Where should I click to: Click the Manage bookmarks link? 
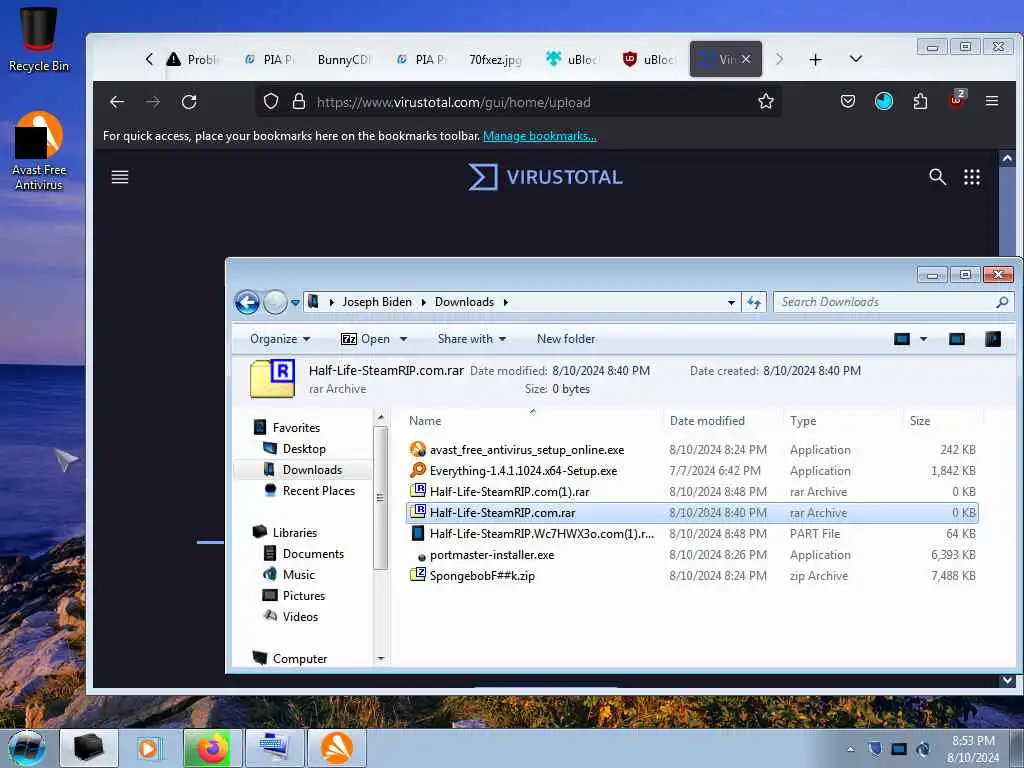[x=539, y=136]
